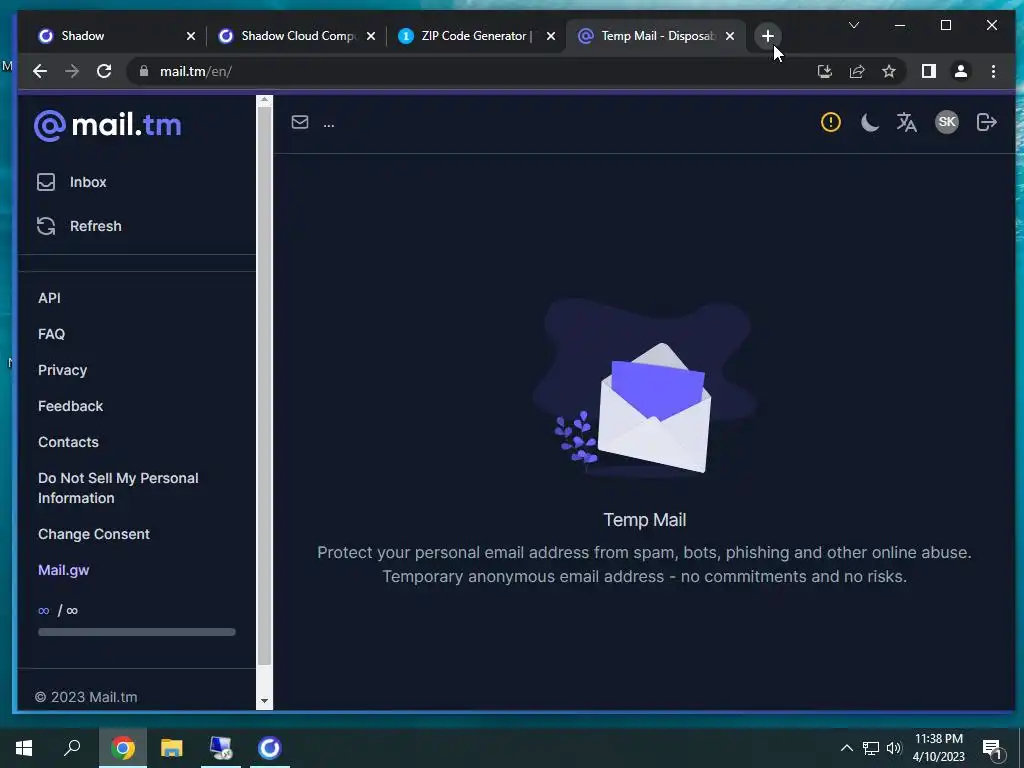Reload the page with browser refresh
Image resolution: width=1024 pixels, height=768 pixels.
tap(104, 71)
